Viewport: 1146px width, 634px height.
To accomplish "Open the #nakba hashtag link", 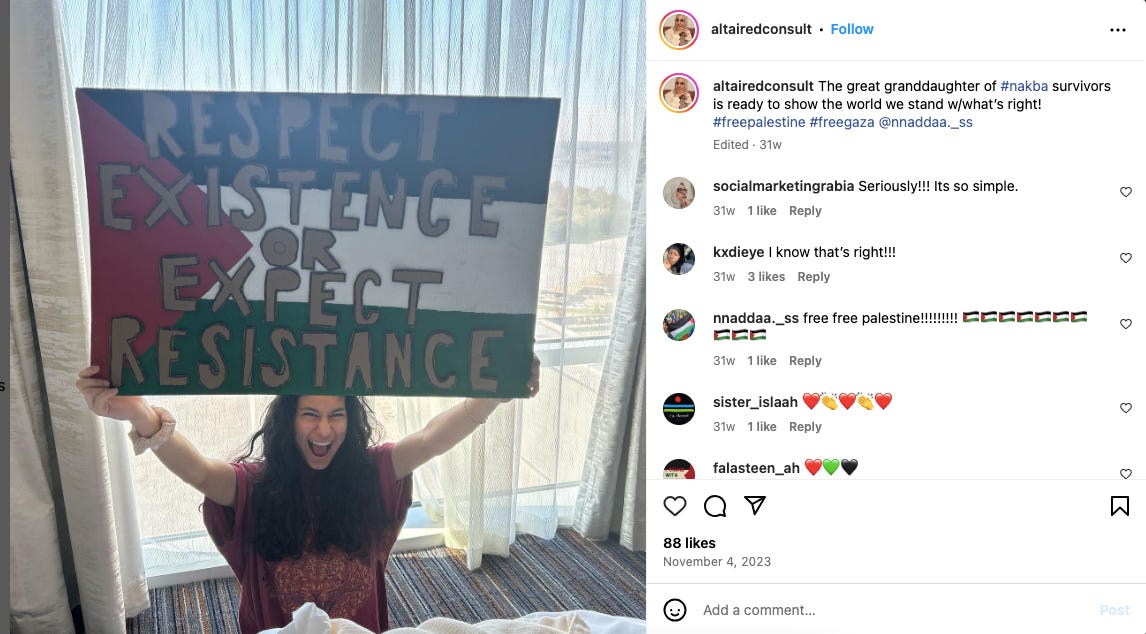I will click(x=1024, y=86).
